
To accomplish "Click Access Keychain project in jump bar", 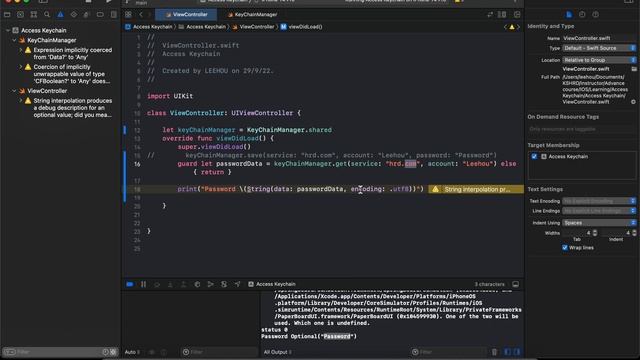I will (149, 27).
